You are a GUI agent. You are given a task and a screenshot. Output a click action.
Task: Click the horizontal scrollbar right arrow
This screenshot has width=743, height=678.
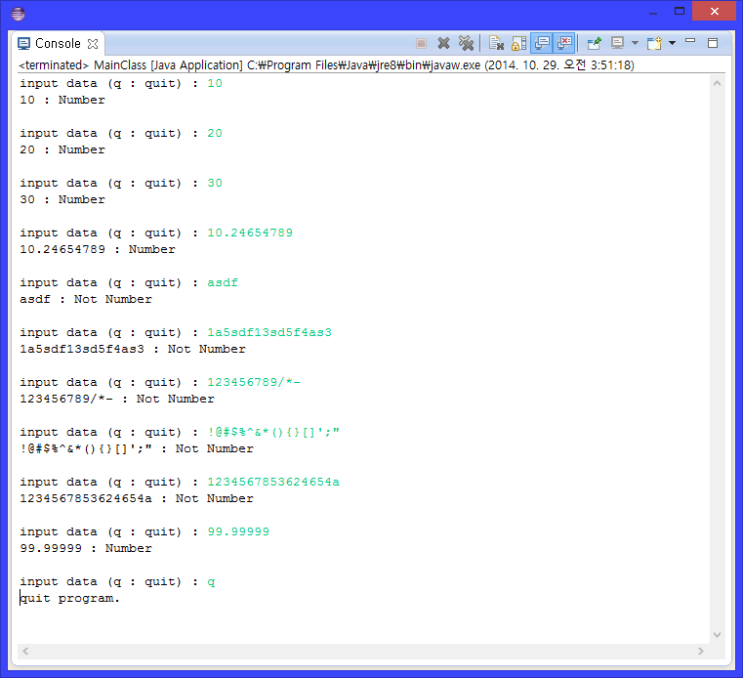(x=702, y=651)
